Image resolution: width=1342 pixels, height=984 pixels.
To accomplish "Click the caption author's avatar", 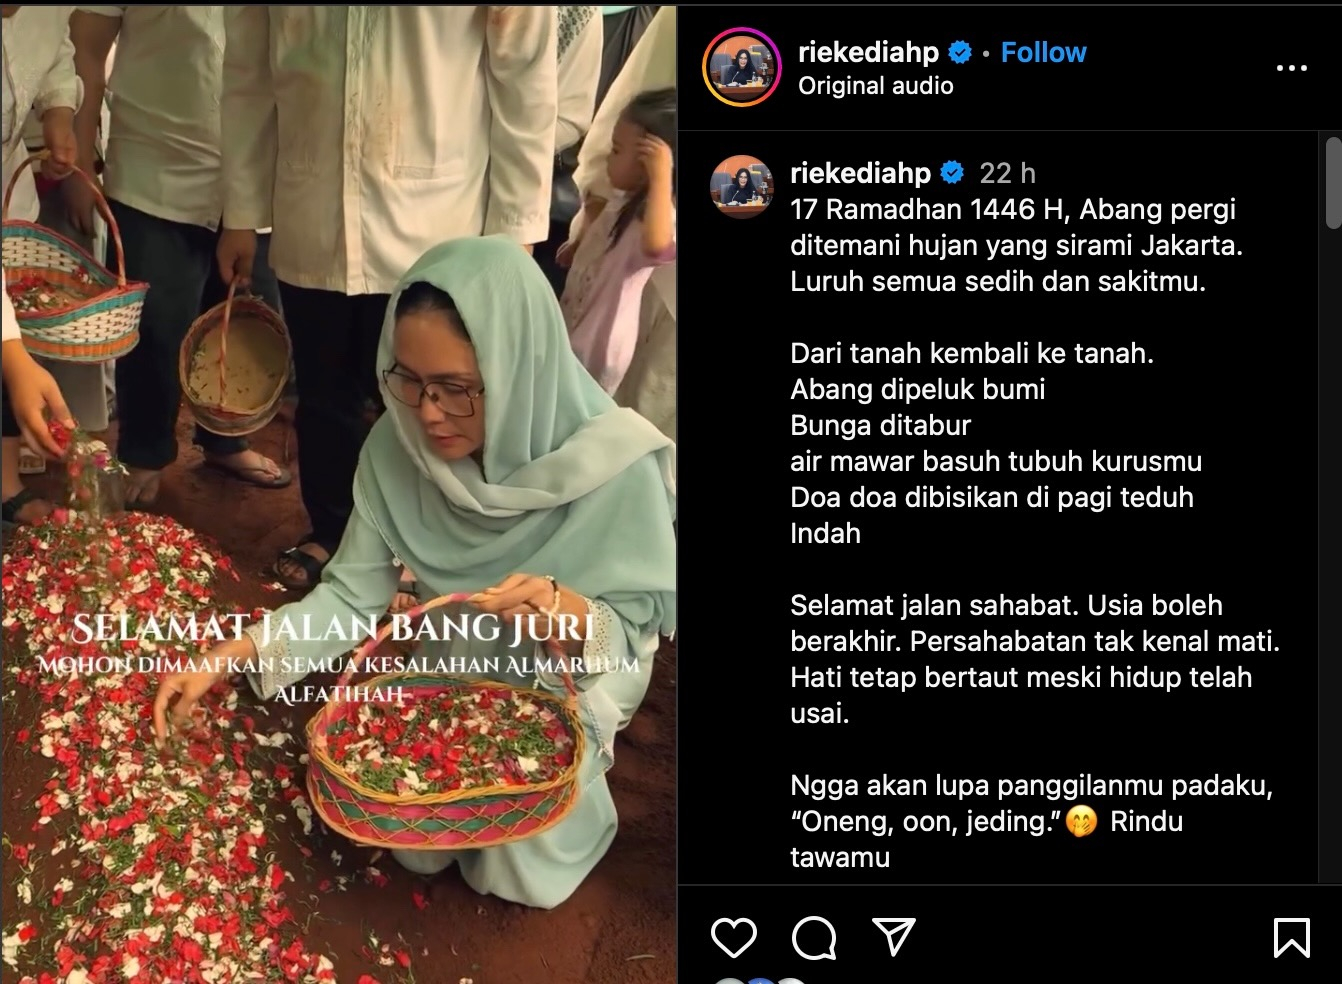I will point(741,186).
